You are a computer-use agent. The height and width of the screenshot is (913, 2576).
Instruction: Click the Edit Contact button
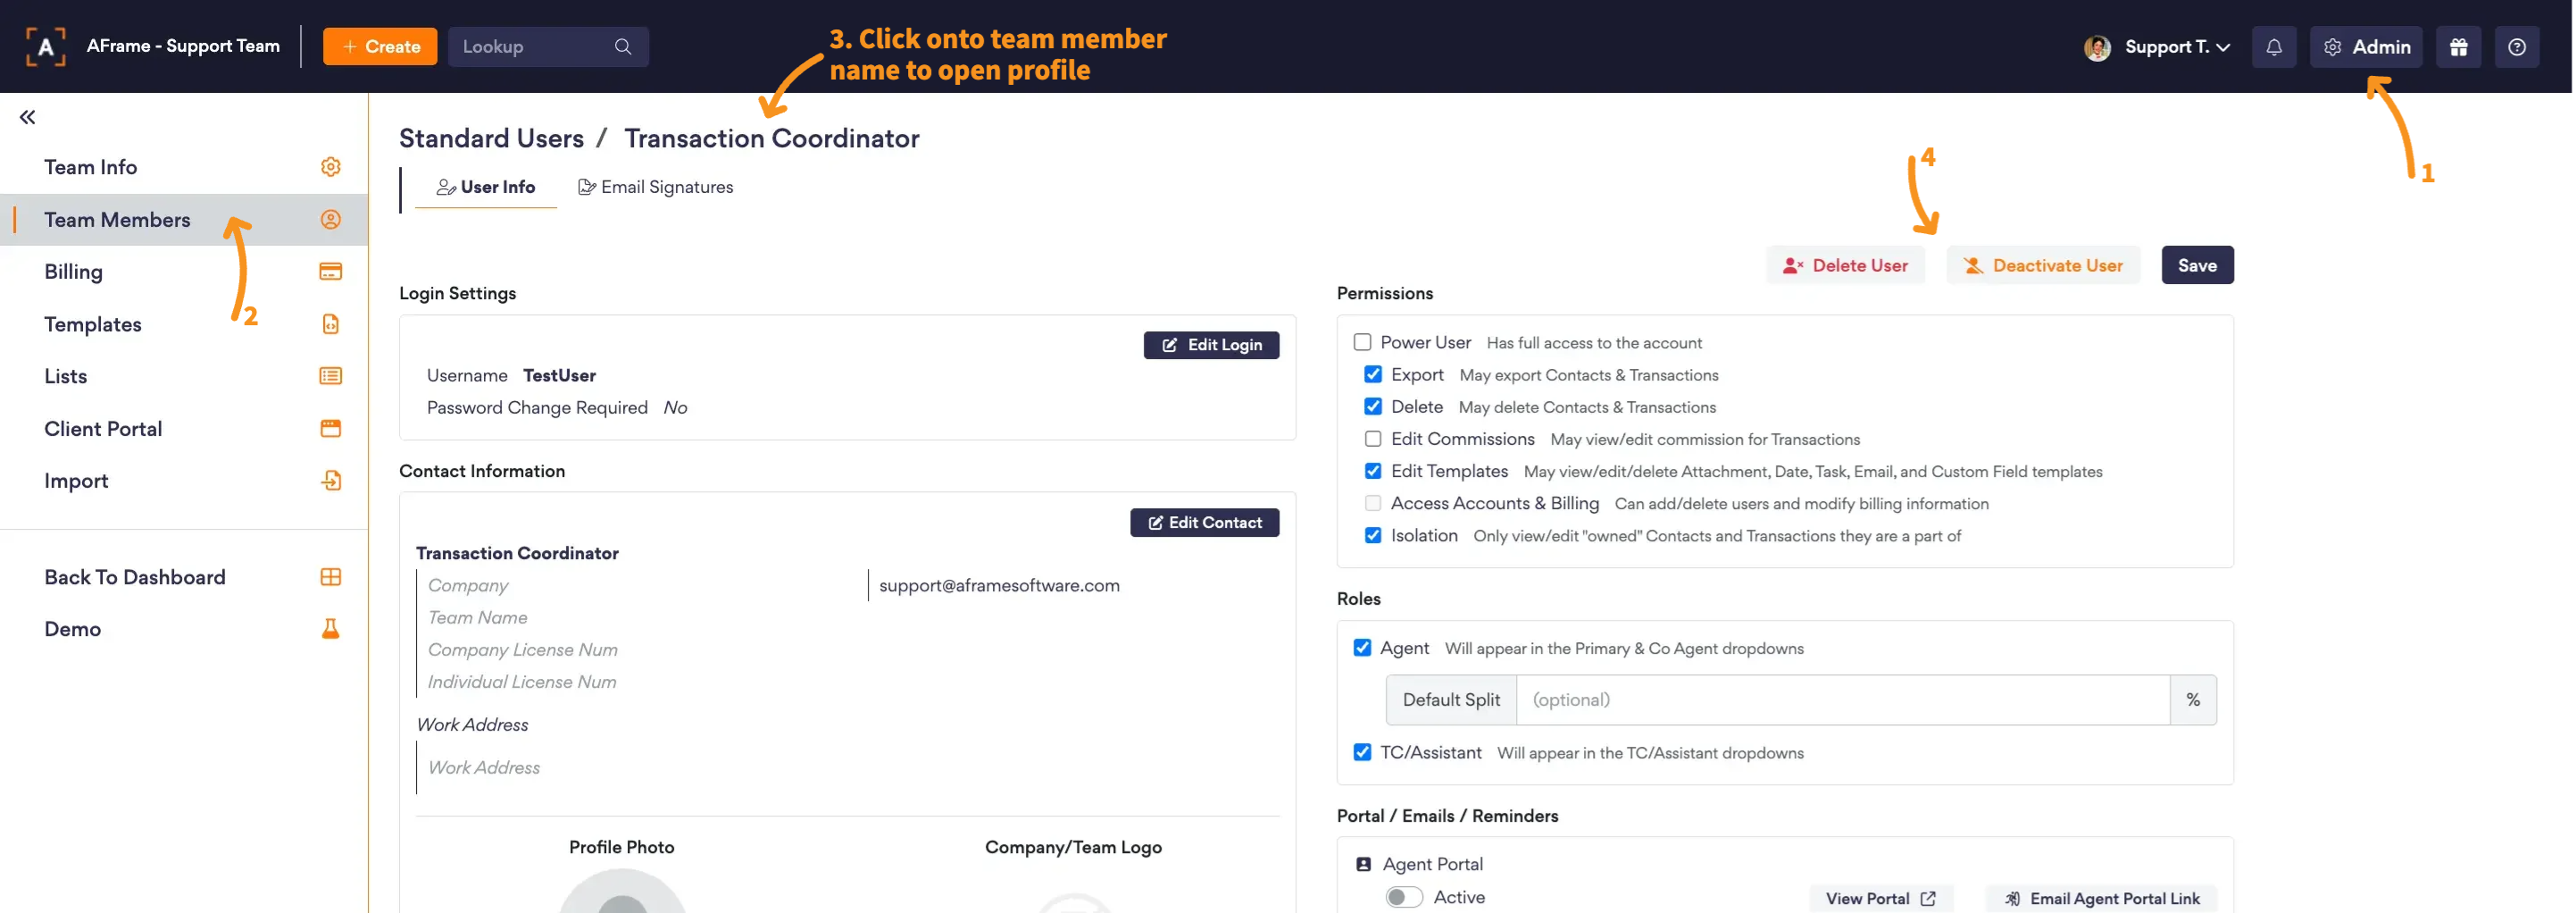[x=1204, y=522]
